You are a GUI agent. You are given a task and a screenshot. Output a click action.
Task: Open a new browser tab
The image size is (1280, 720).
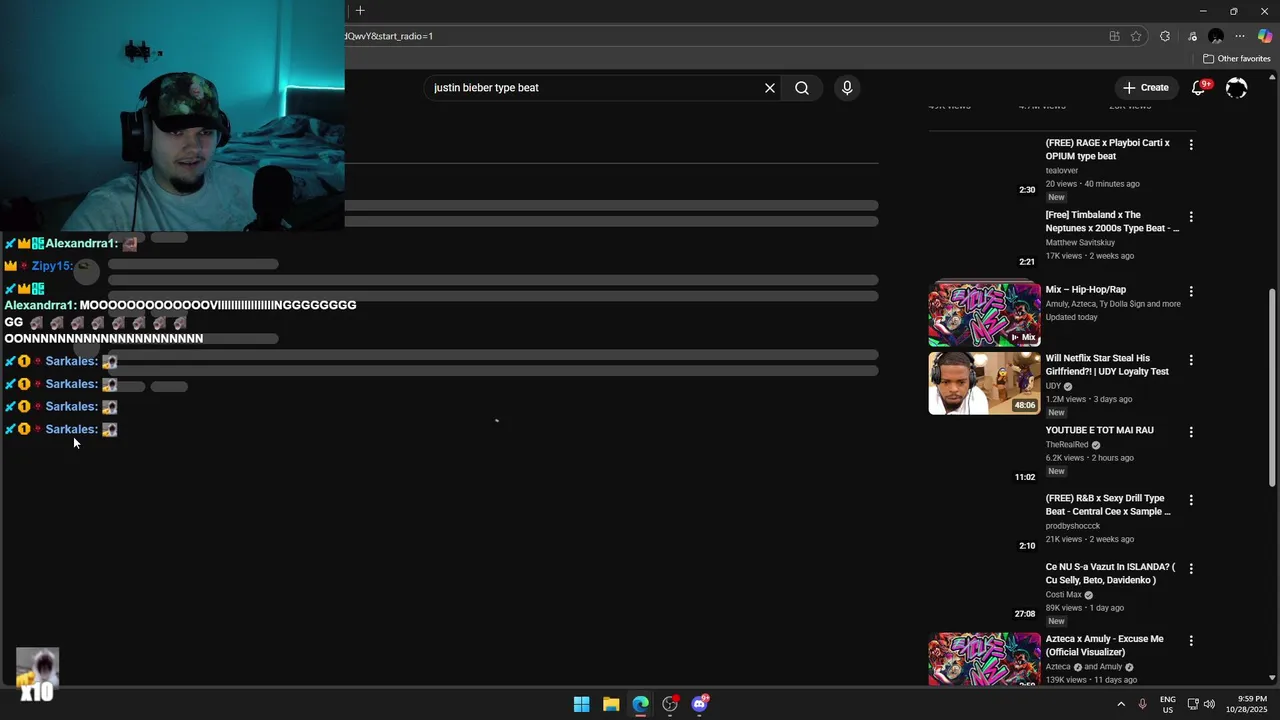360,11
